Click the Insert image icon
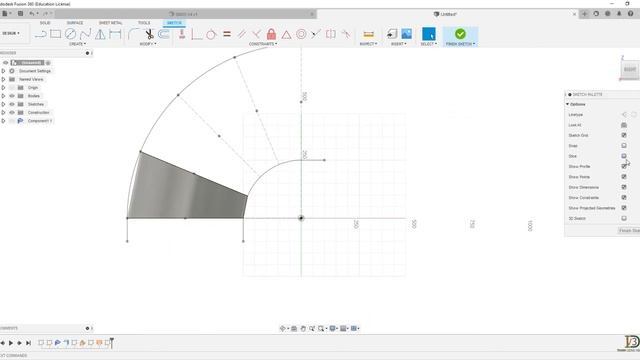Viewport: 640px width, 360px height. [x=407, y=34]
